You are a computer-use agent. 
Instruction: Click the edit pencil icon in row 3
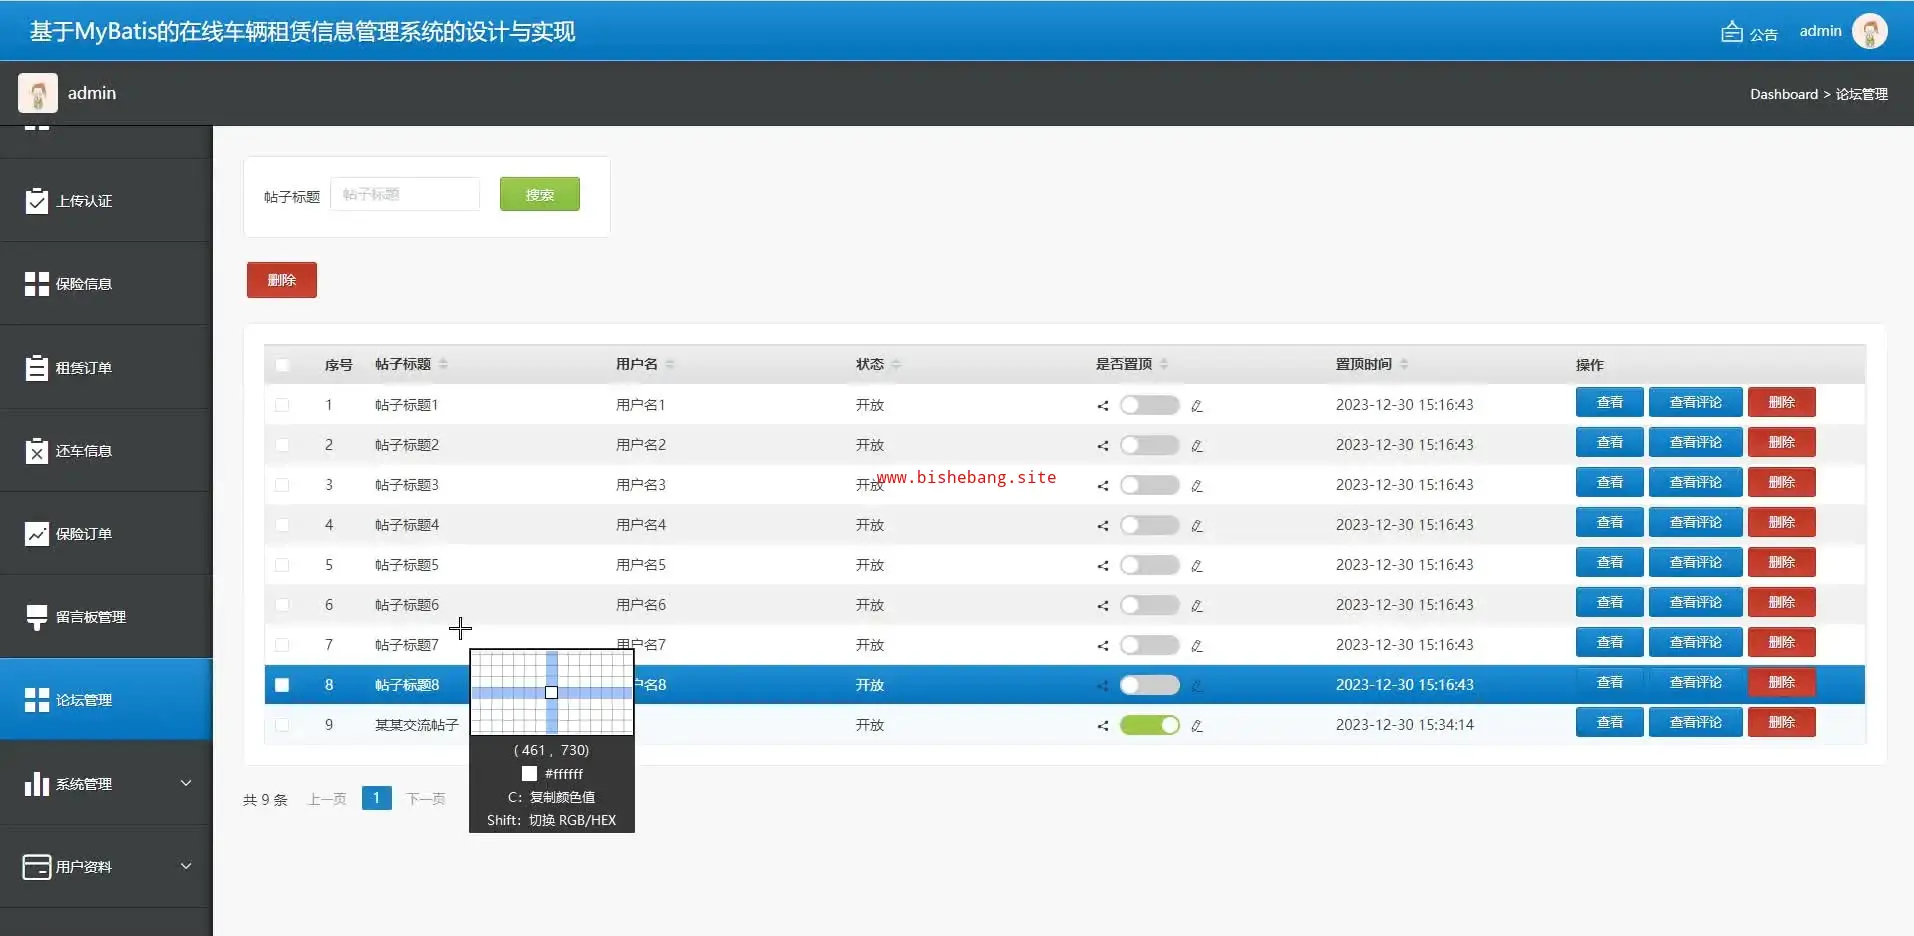point(1196,486)
